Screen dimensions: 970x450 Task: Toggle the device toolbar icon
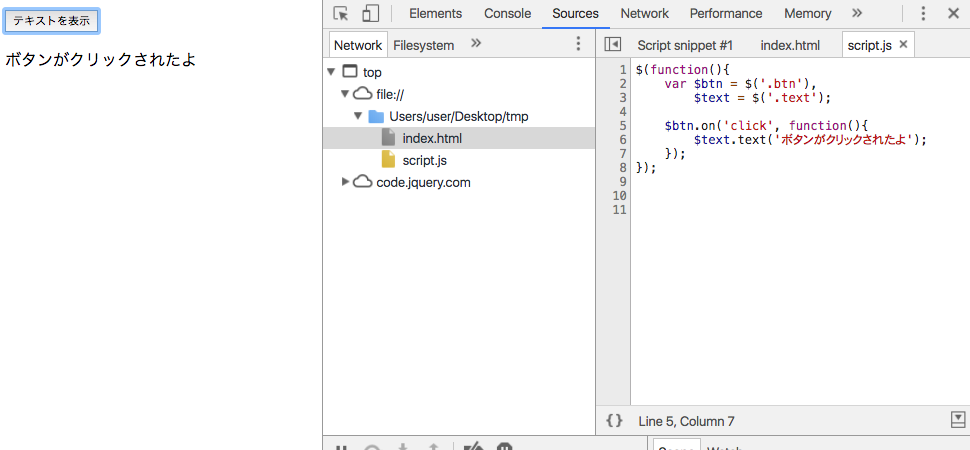(x=371, y=14)
